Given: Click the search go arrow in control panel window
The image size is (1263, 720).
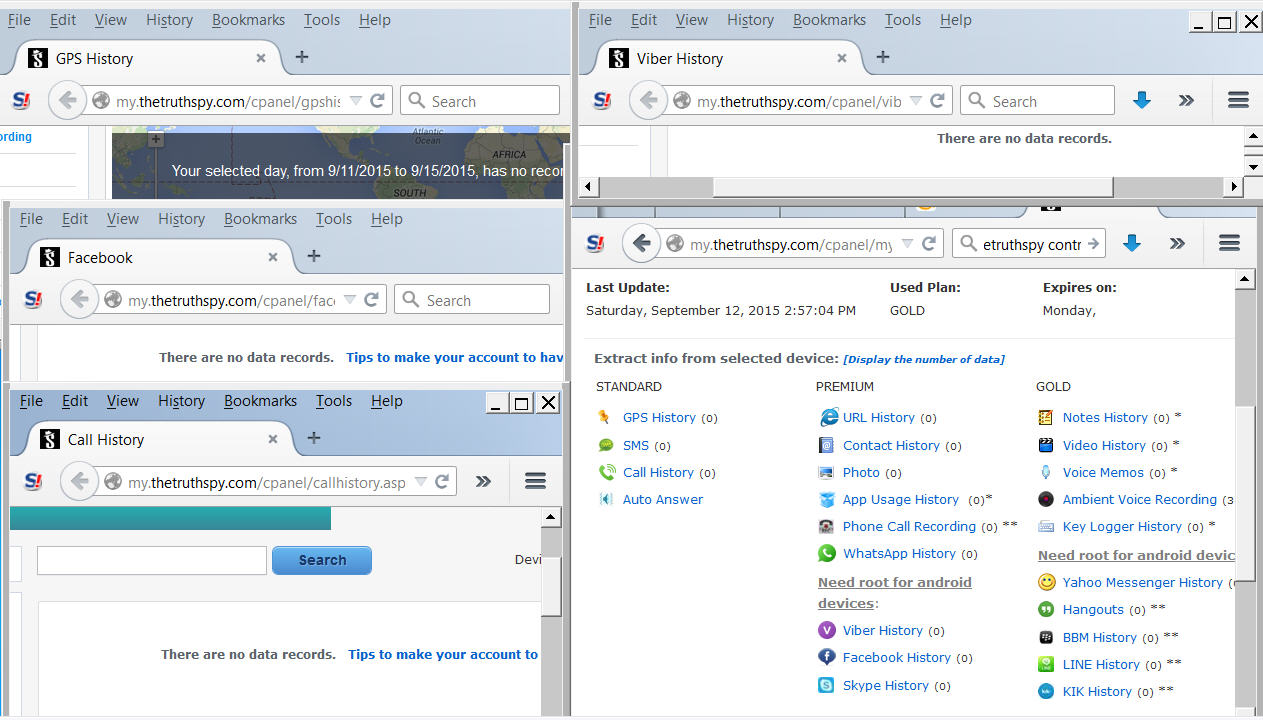Looking at the screenshot, I should pyautogui.click(x=1093, y=243).
